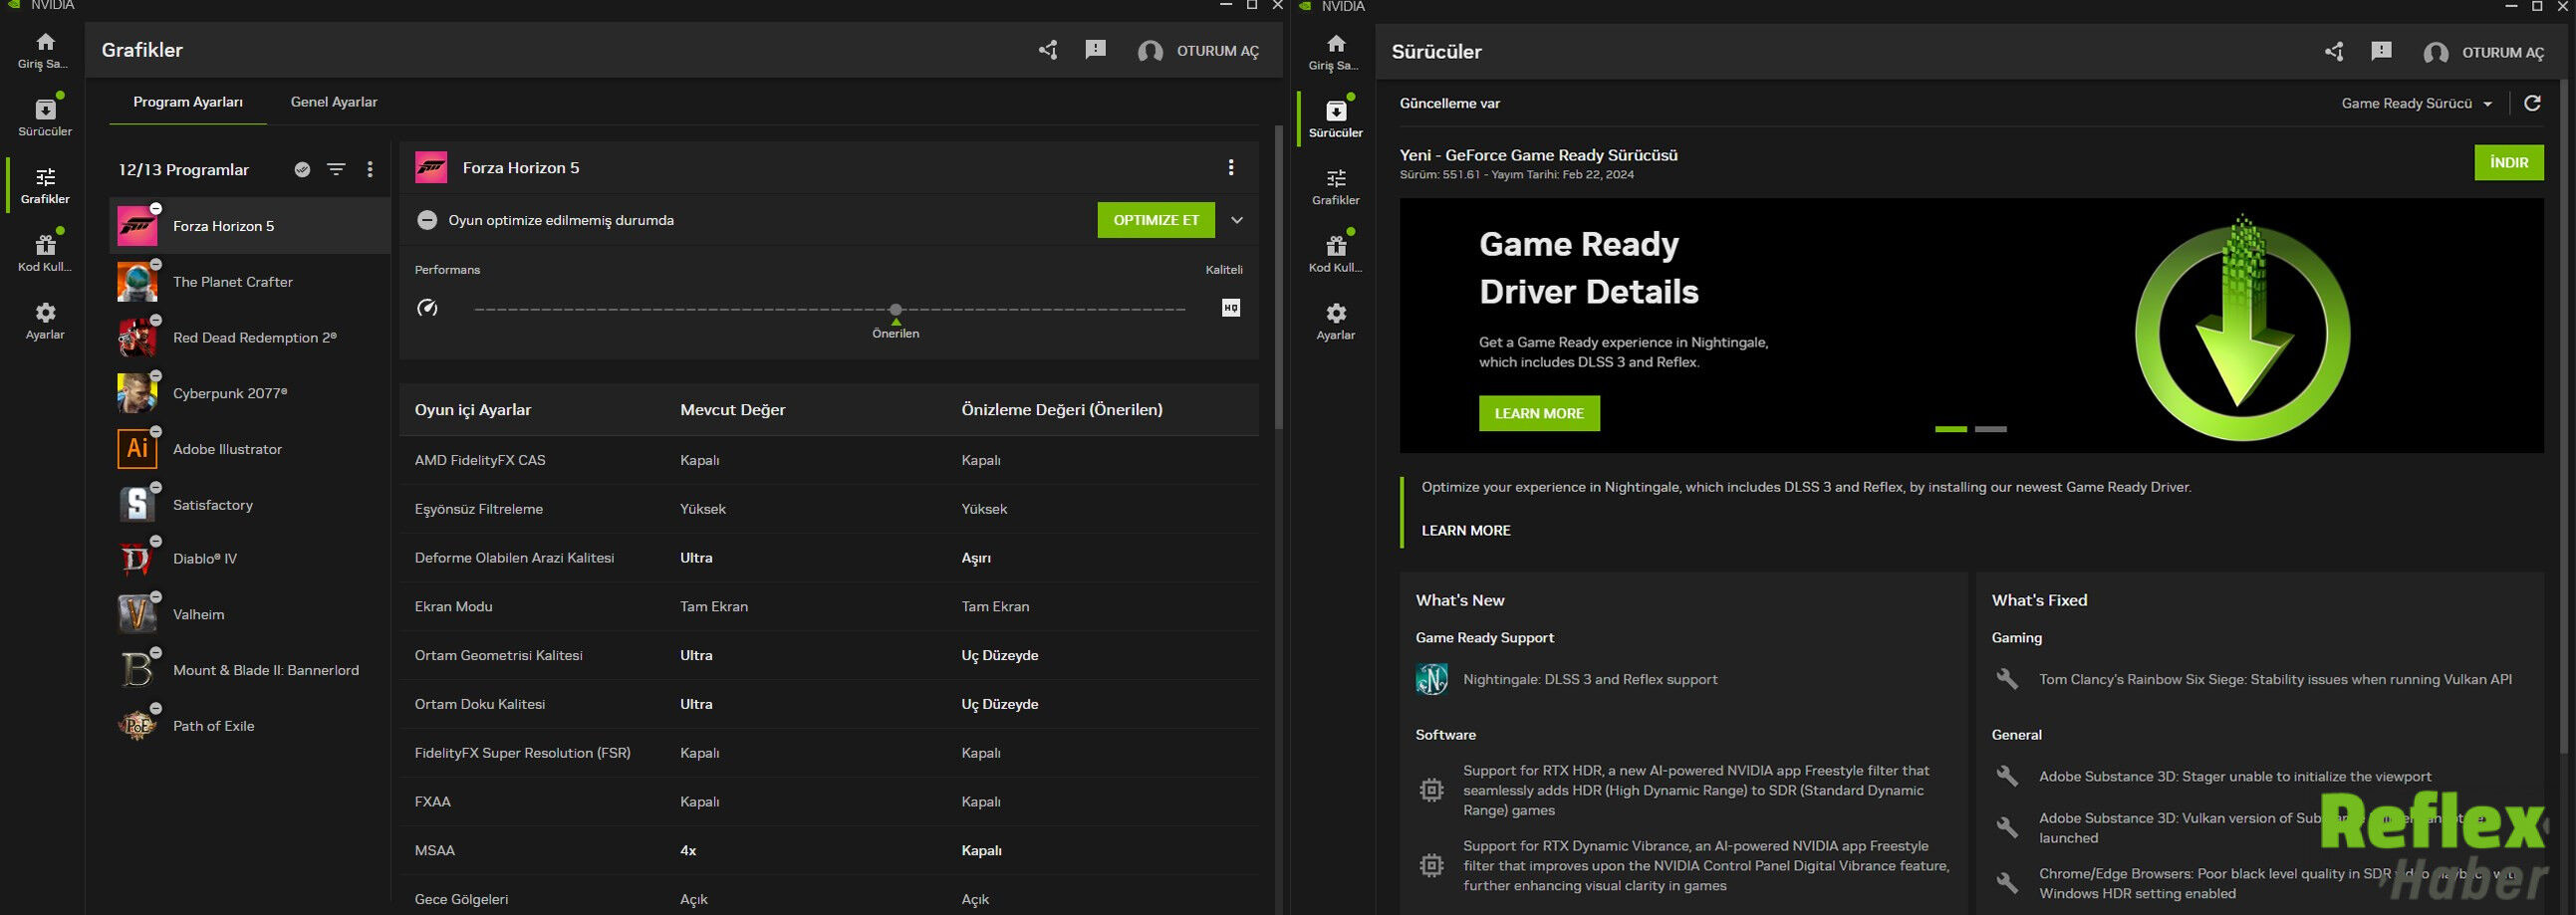Select Valheim in program list
This screenshot has height=915, width=2576.
[x=250, y=614]
